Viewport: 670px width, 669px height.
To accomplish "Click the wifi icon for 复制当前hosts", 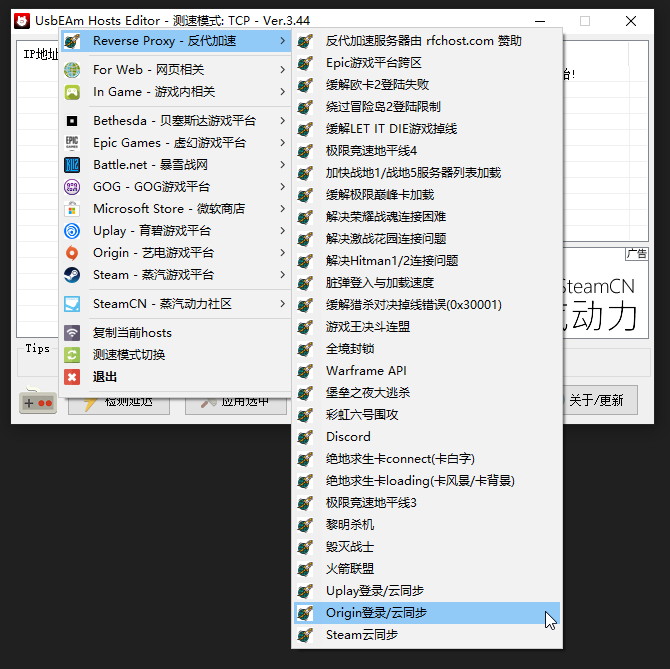I will pyautogui.click(x=72, y=333).
